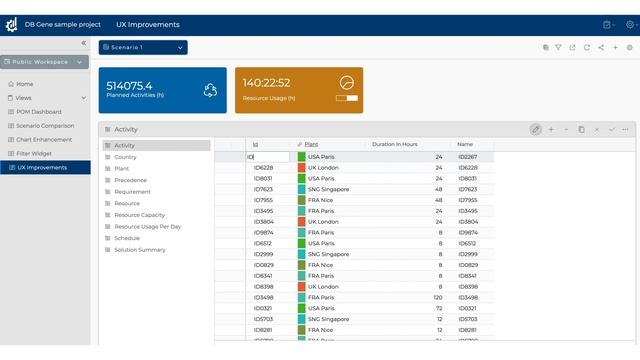Click the UX Improvements header title
The height and width of the screenshot is (360, 640).
(x=148, y=24)
